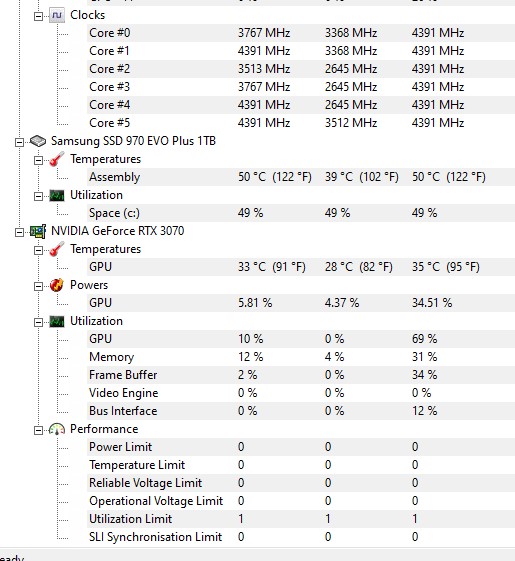Viewport: 515px width, 561px height.
Task: Collapse the Clocks tree node
Action: pos(38,16)
